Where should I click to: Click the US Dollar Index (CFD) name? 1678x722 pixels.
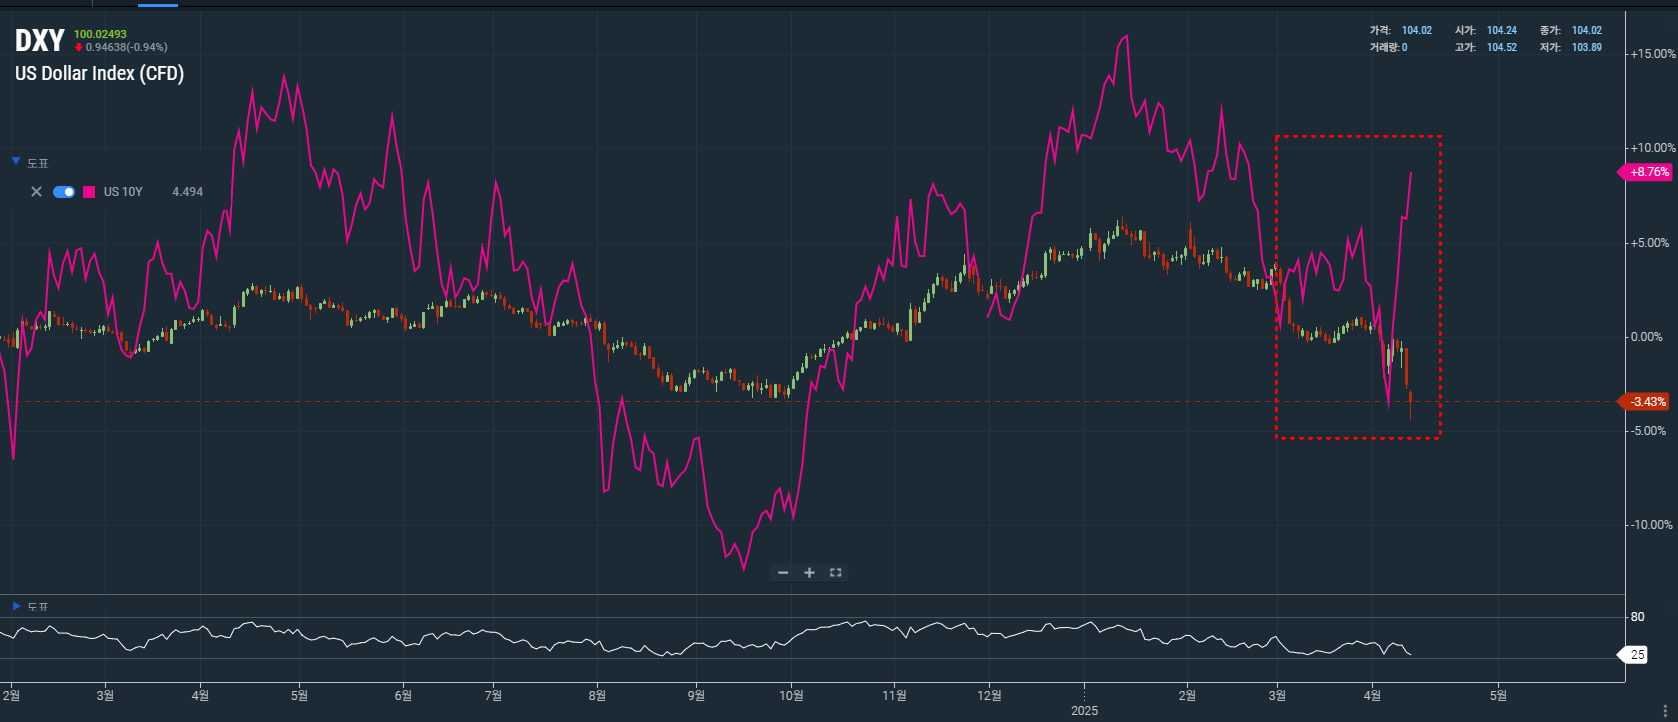click(99, 73)
